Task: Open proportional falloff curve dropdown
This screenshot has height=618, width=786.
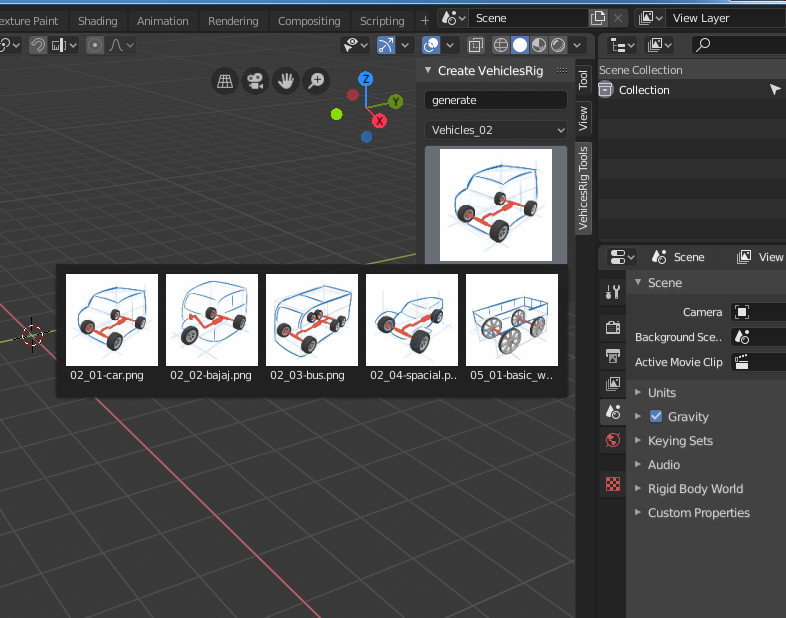Action: [x=121, y=45]
